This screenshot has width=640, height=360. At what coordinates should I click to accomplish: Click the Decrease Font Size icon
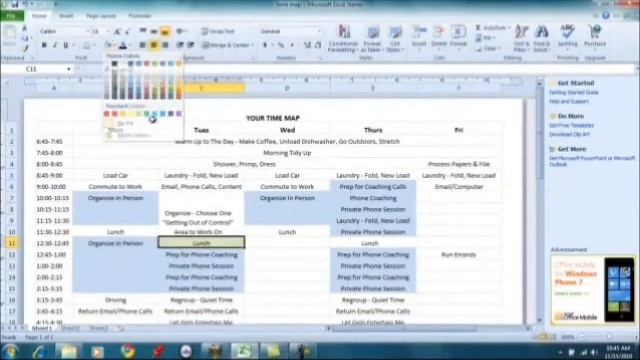point(127,31)
